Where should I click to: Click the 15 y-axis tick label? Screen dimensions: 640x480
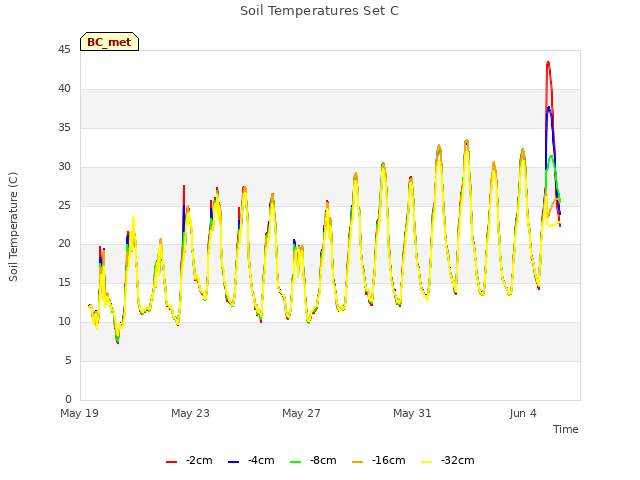click(x=64, y=282)
